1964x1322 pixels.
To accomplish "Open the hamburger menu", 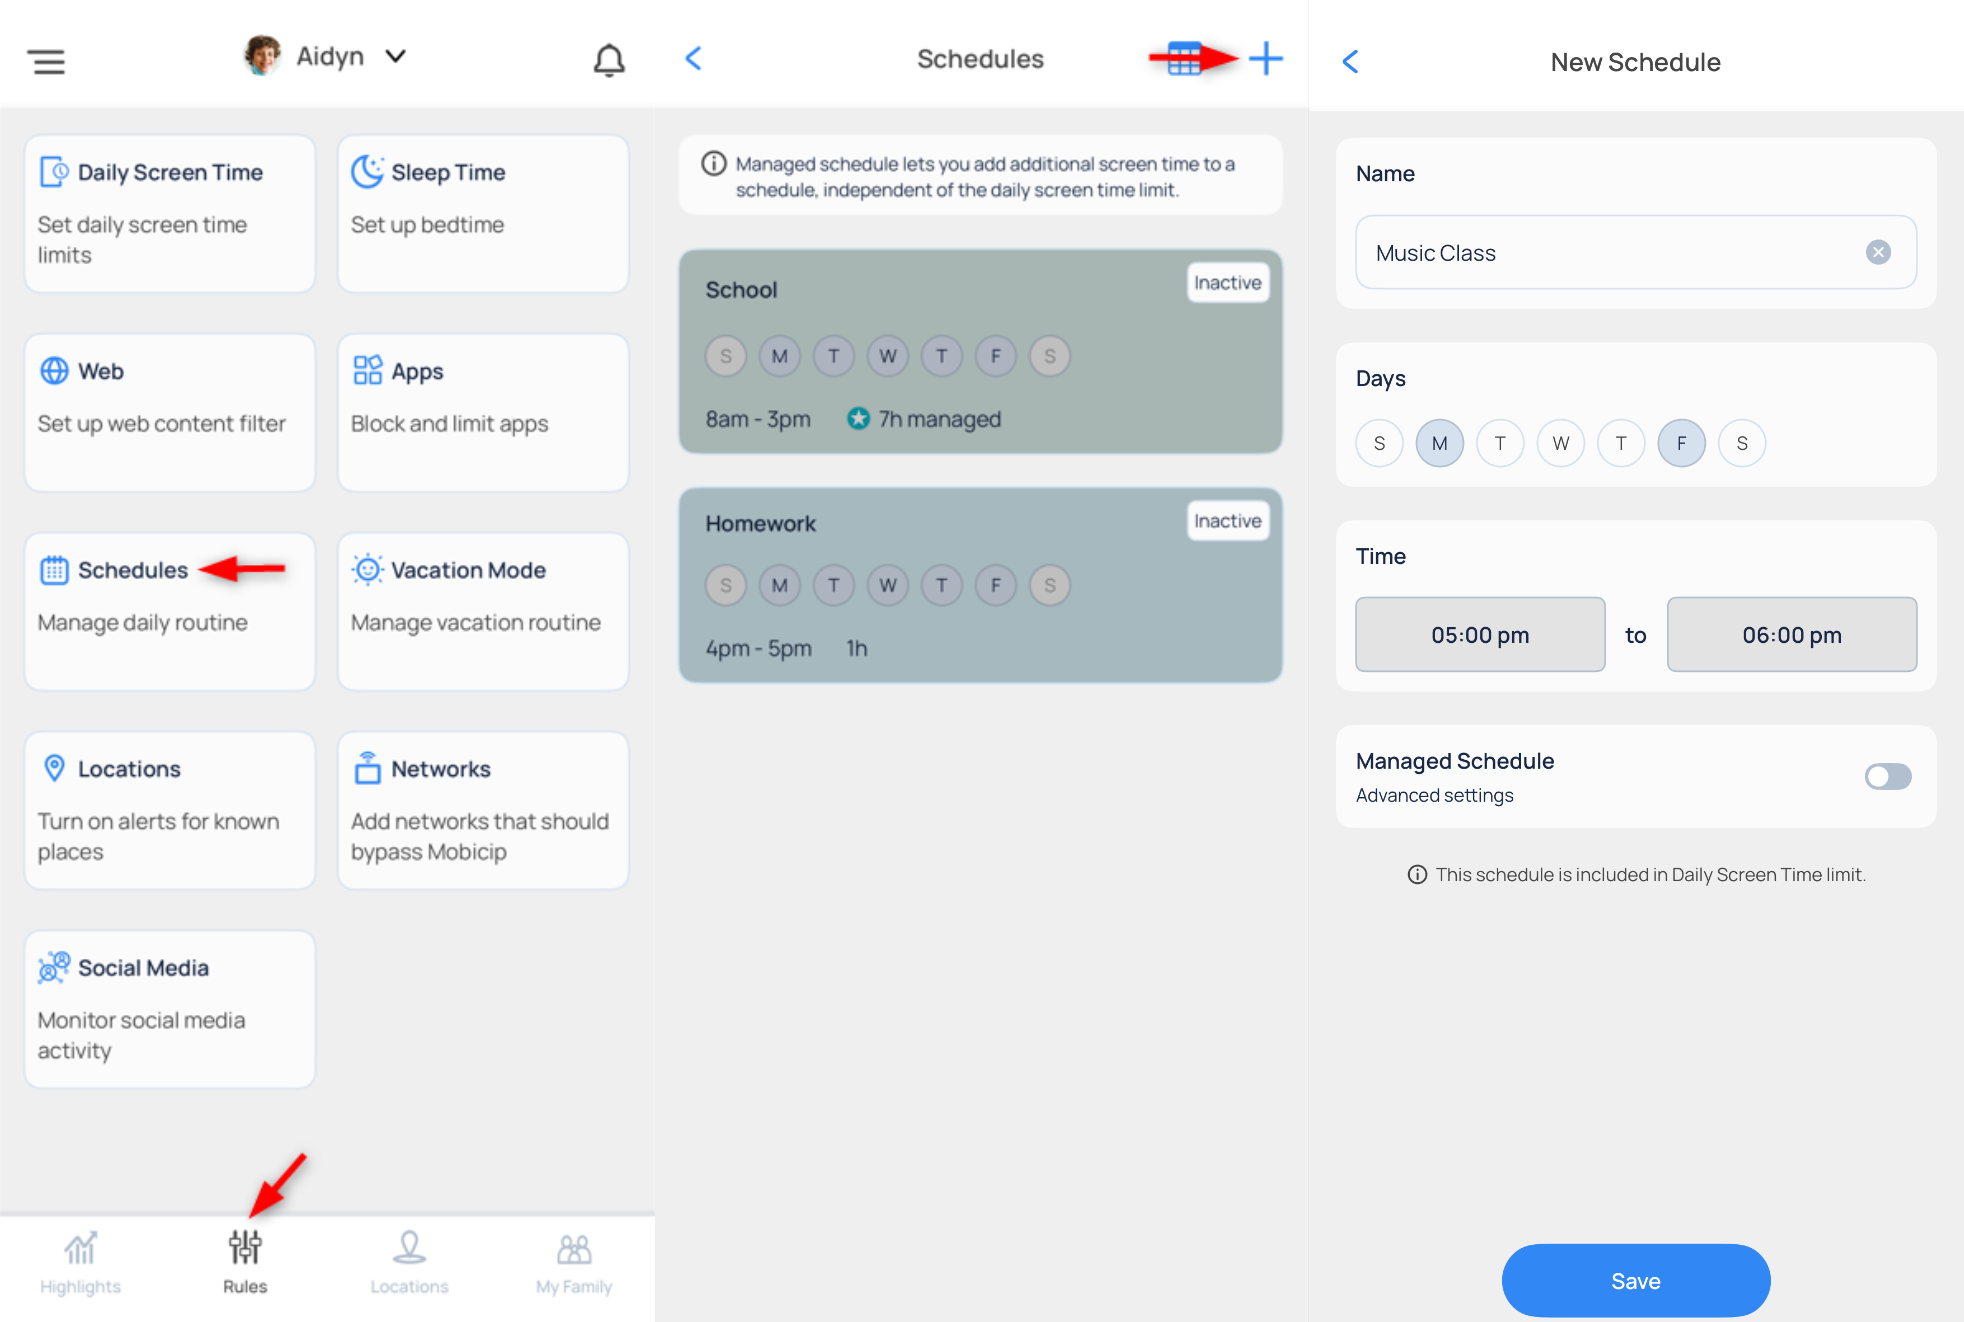I will click(x=48, y=61).
